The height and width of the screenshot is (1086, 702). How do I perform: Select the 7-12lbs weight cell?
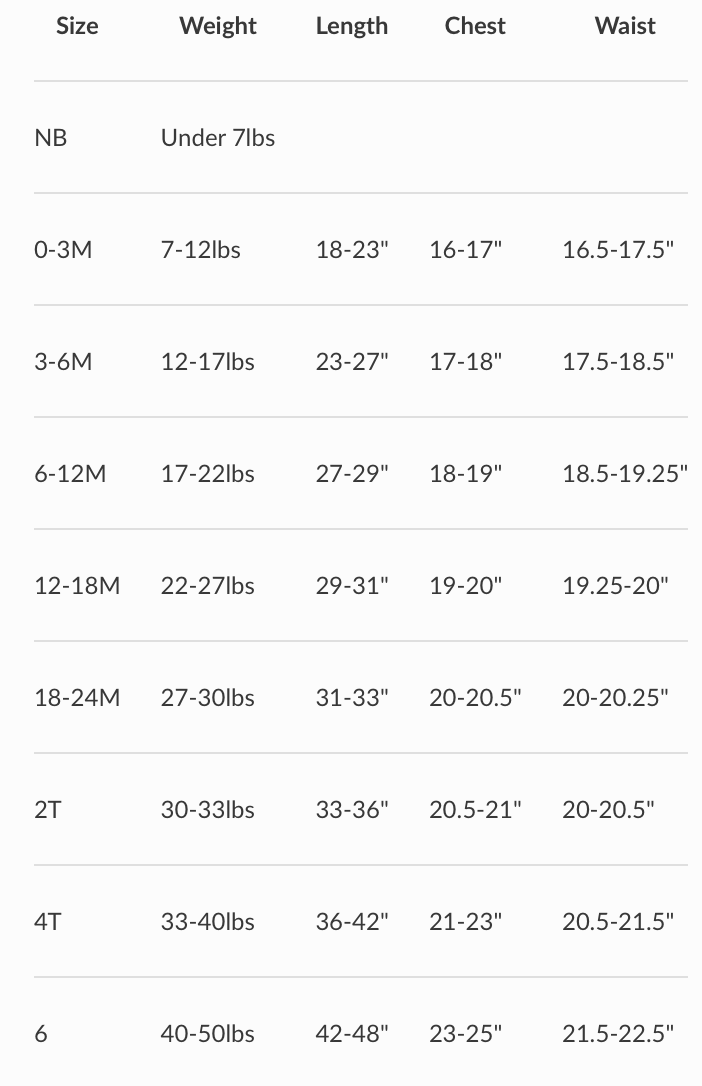pos(201,249)
